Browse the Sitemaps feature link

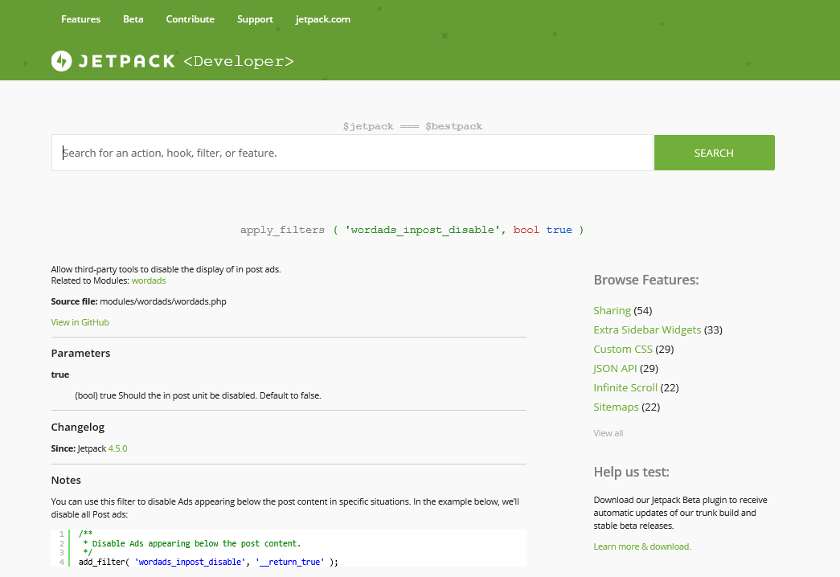pos(616,407)
